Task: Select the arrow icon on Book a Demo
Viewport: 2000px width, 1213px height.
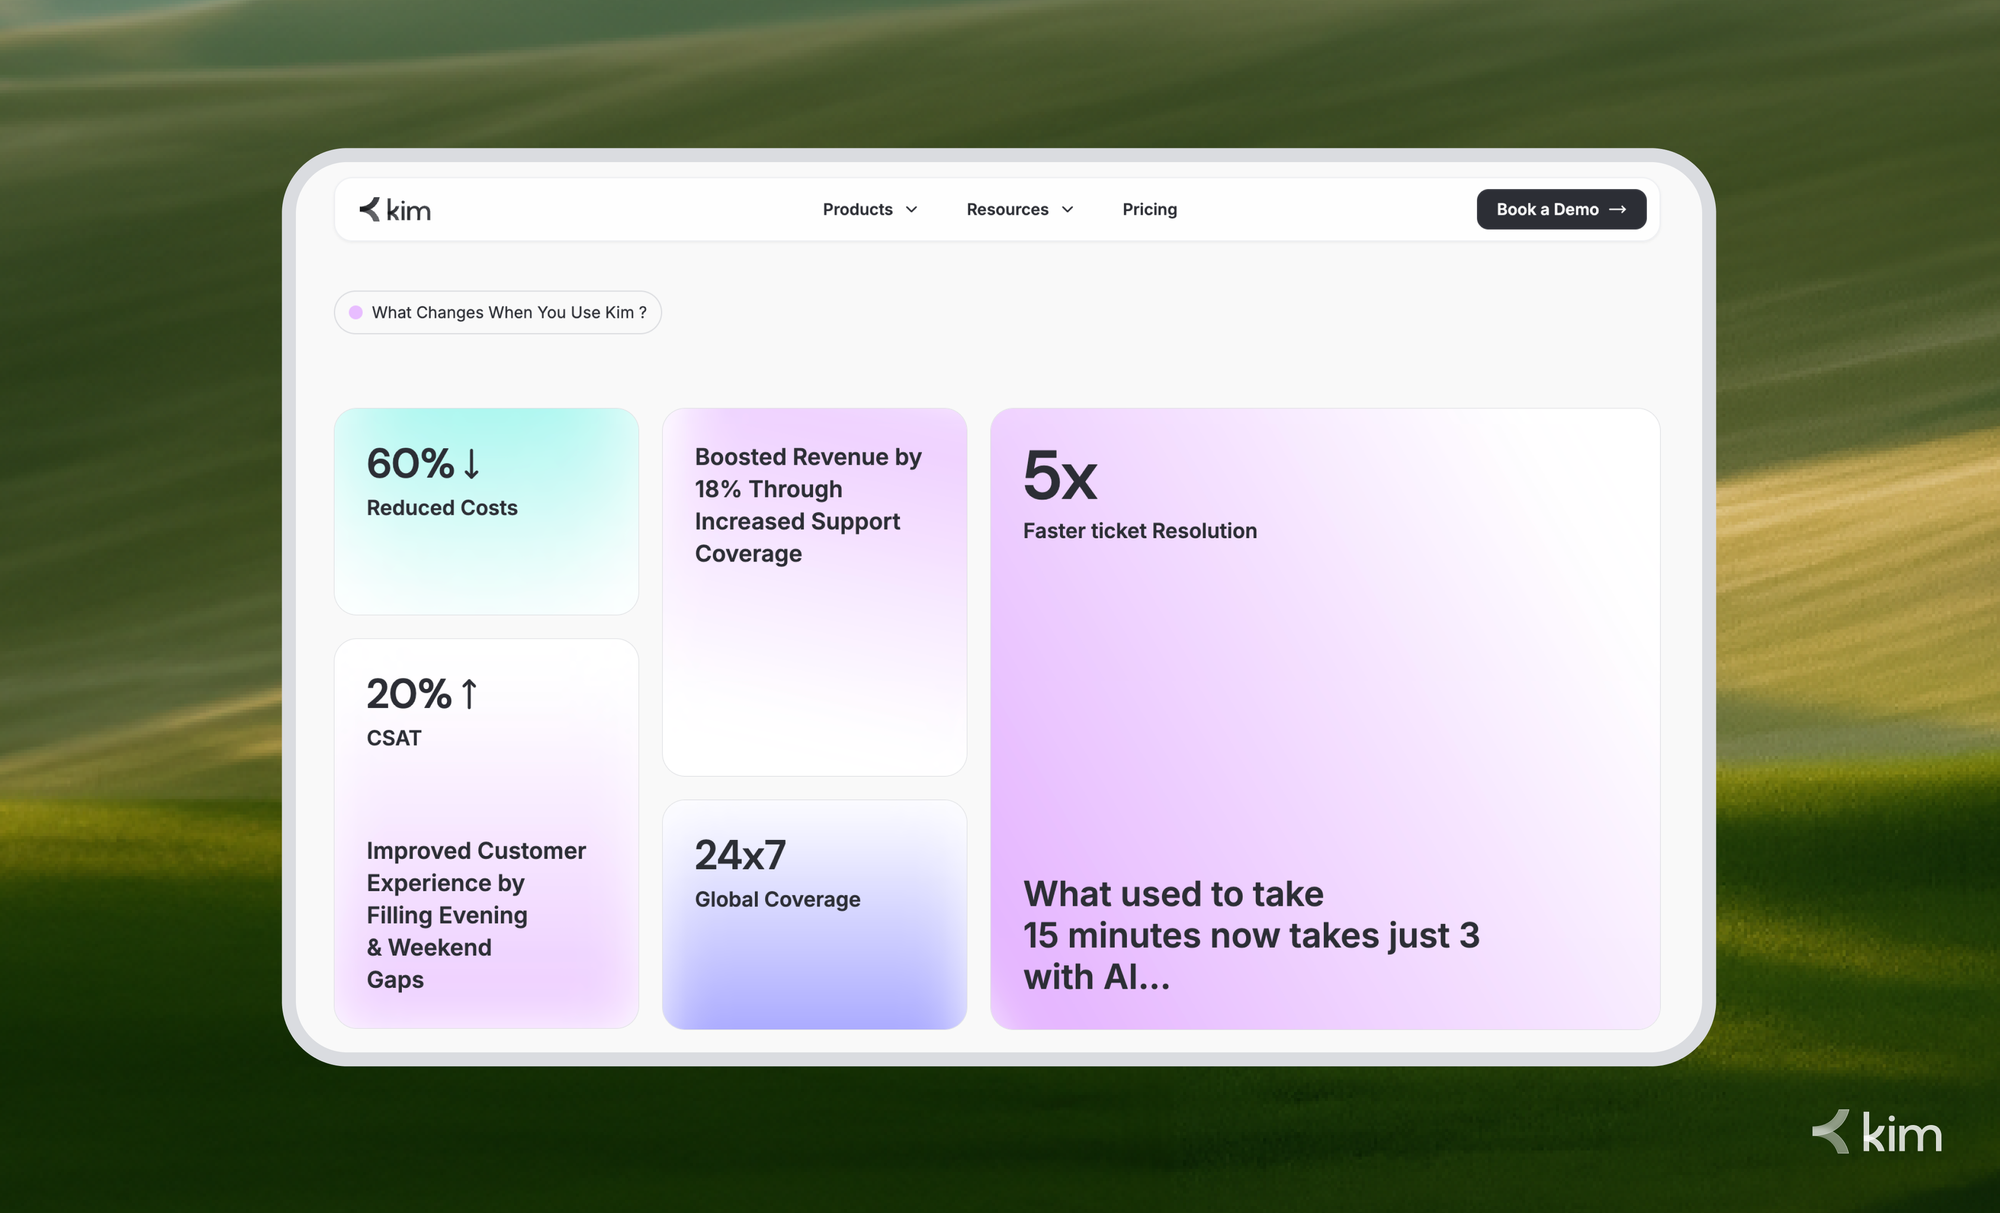Action: (1618, 209)
